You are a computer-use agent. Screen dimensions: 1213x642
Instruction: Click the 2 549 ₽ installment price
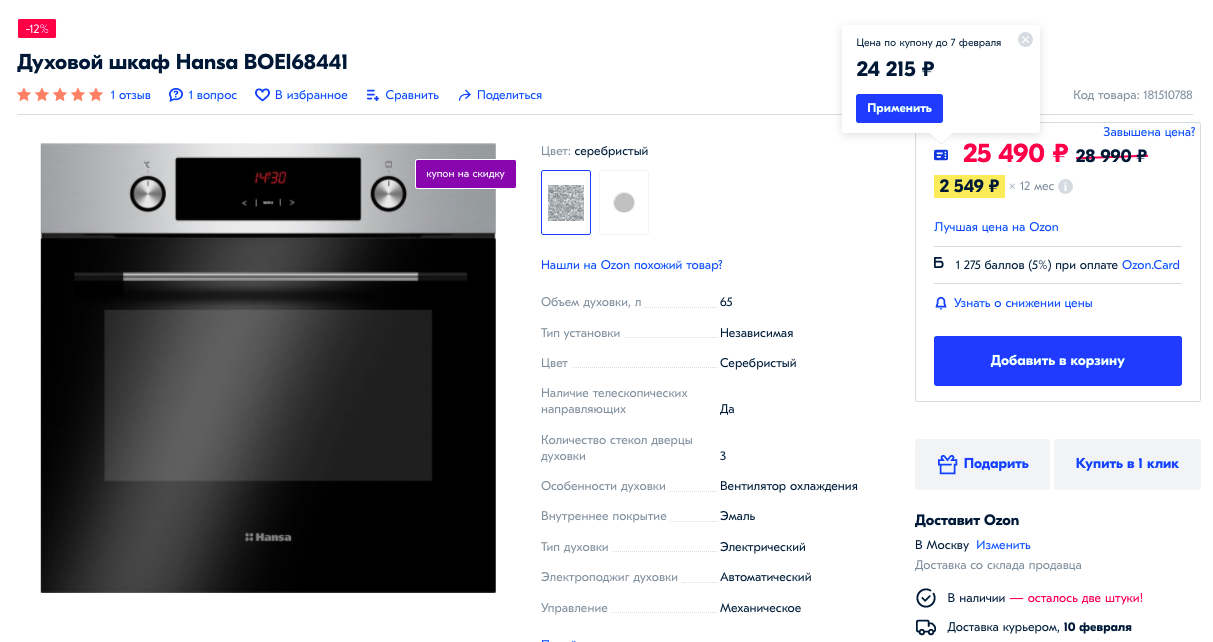(969, 186)
